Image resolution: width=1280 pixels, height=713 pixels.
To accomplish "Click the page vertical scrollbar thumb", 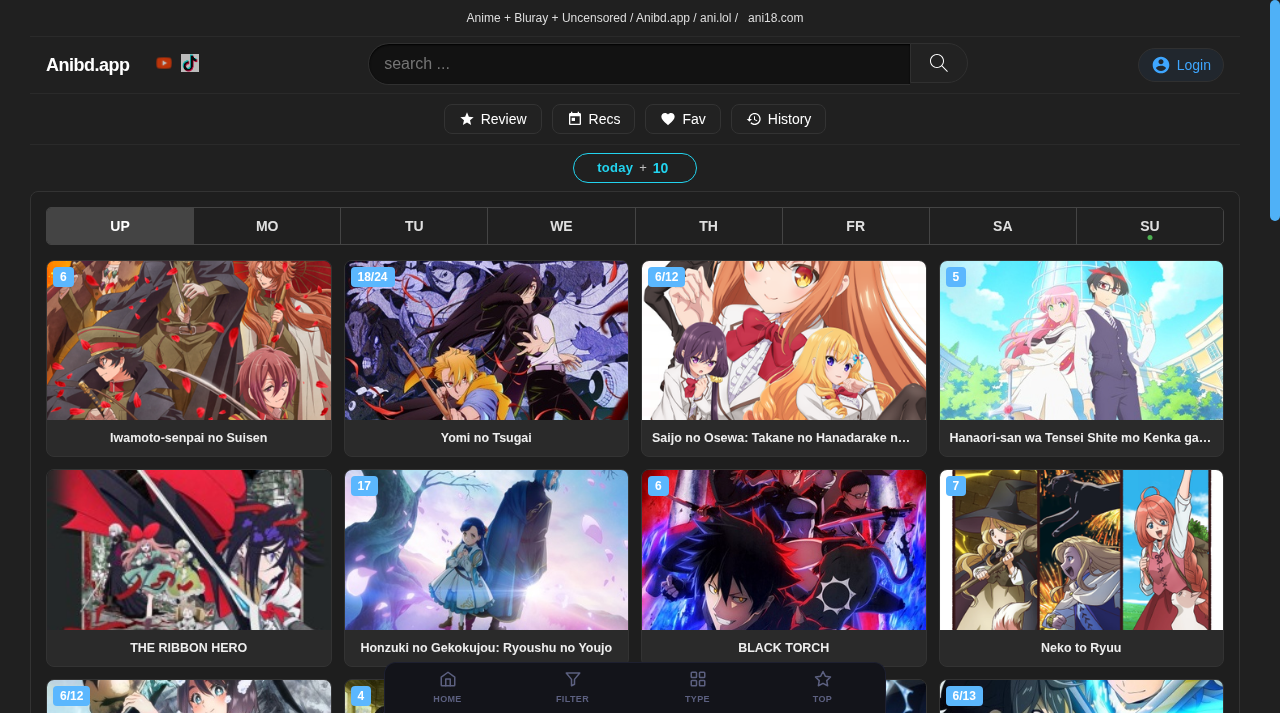I will [x=1275, y=110].
